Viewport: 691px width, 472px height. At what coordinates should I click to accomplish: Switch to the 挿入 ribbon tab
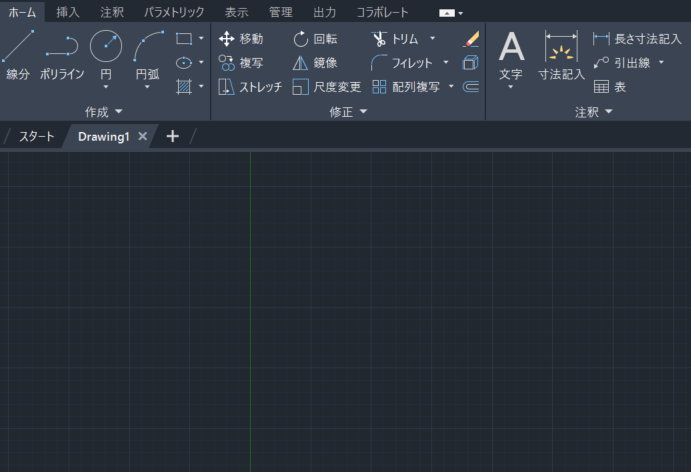point(68,12)
